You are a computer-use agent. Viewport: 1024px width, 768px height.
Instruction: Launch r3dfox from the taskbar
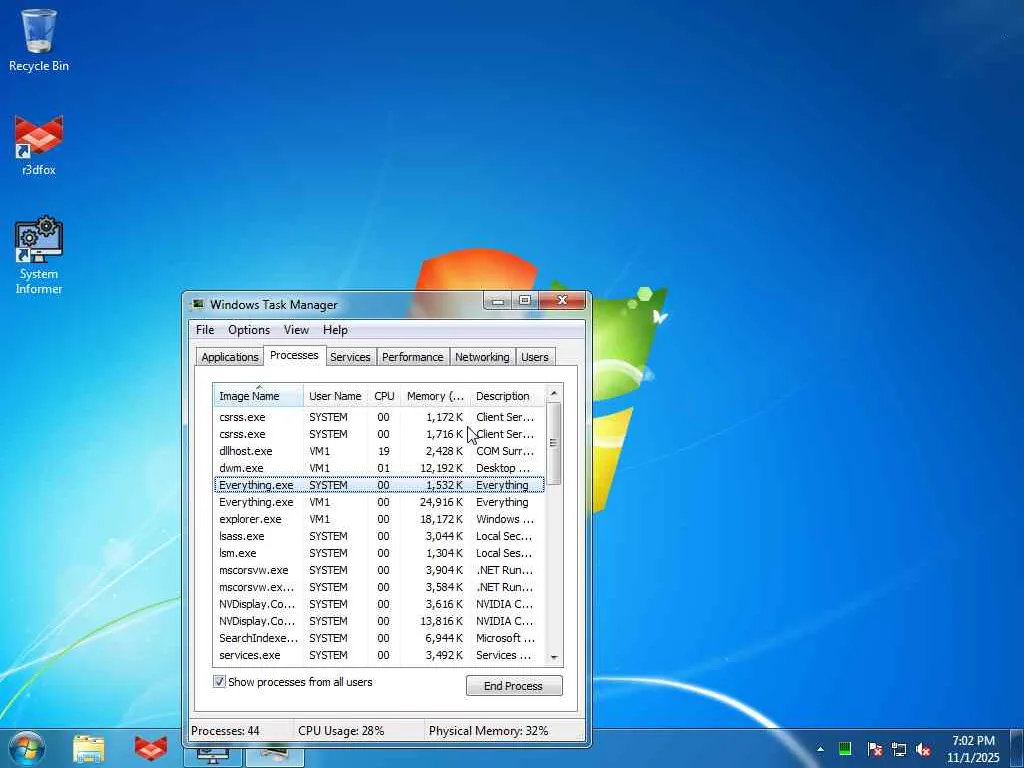151,748
